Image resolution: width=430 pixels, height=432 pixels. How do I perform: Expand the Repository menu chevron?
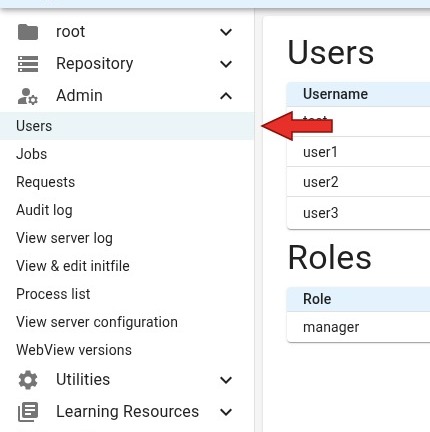click(x=226, y=64)
